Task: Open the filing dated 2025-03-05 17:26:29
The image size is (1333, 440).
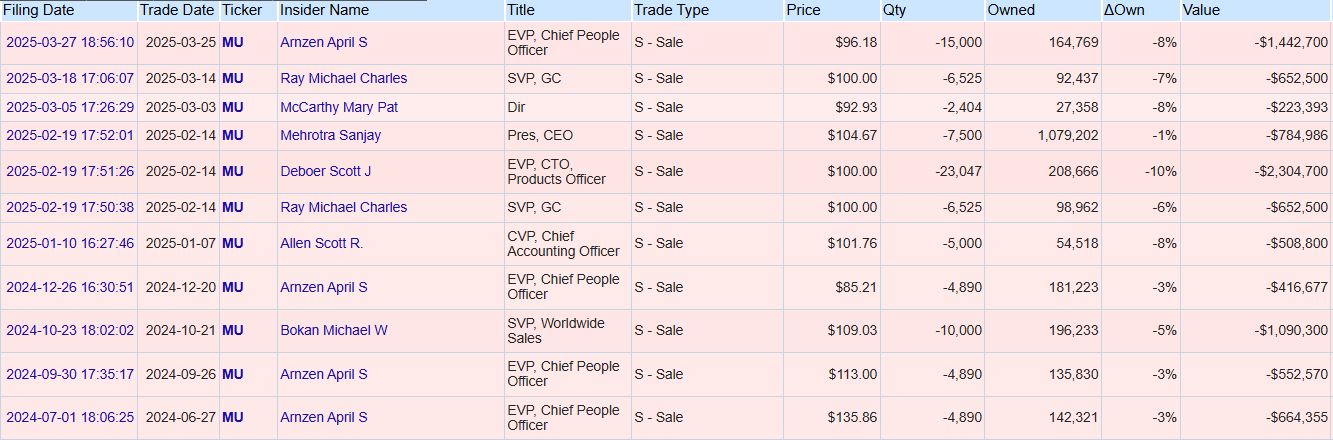Action: coord(70,107)
